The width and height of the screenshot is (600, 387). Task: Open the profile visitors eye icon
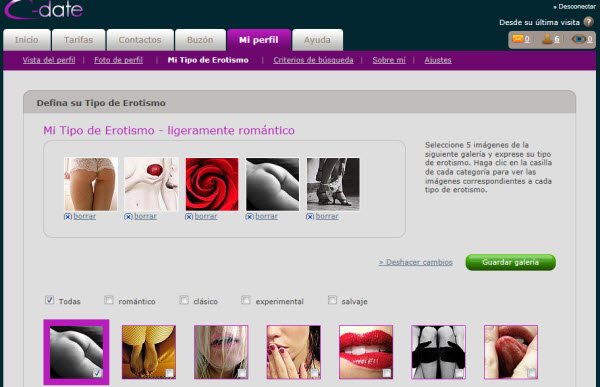point(579,39)
